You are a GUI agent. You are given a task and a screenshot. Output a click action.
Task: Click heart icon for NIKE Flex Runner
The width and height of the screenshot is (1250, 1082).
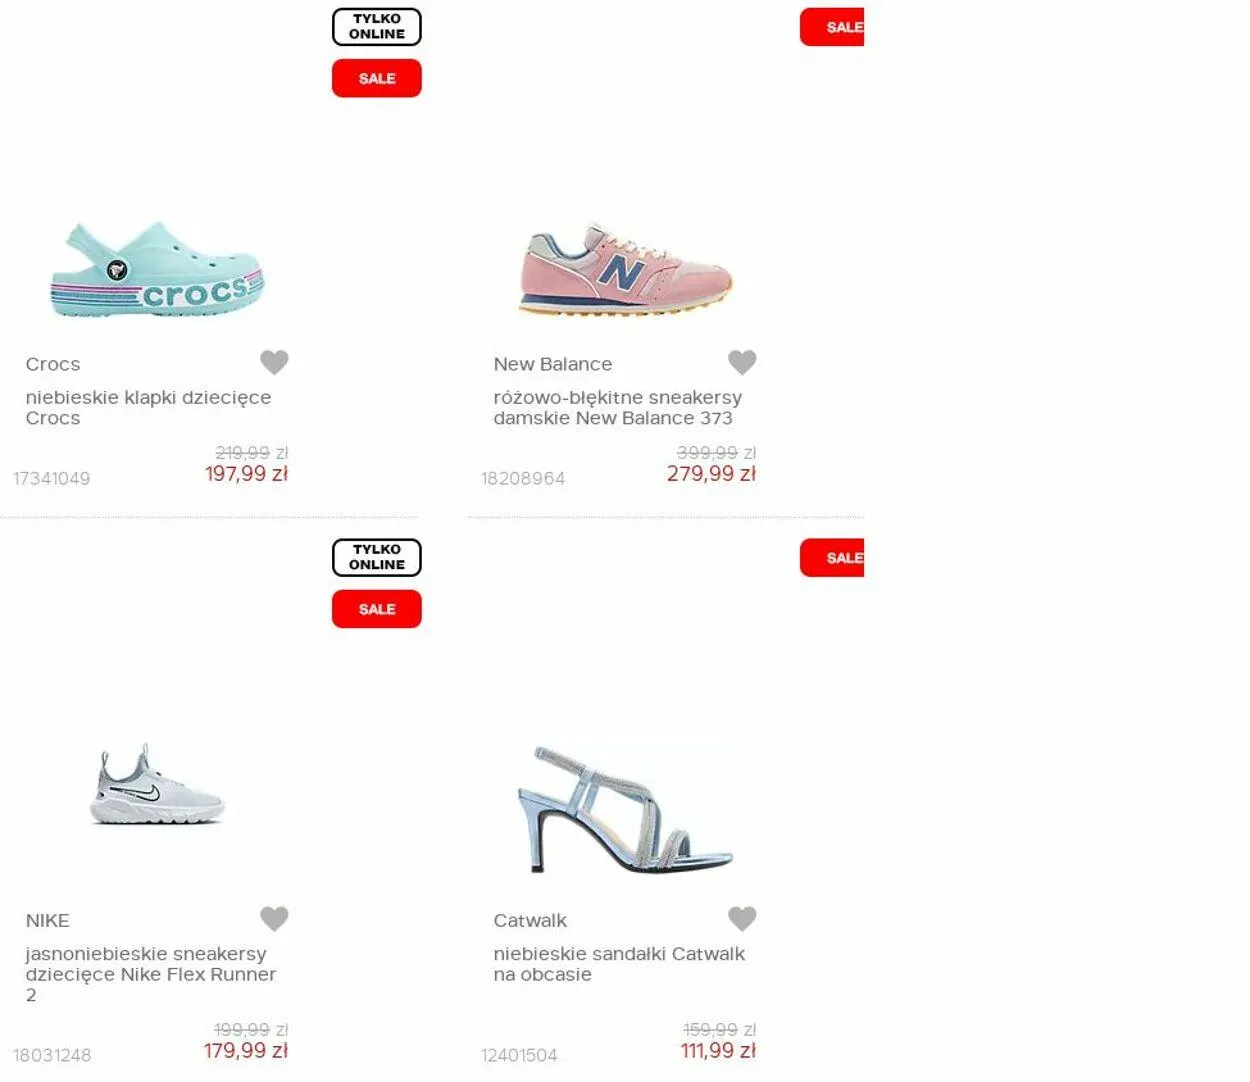click(274, 918)
